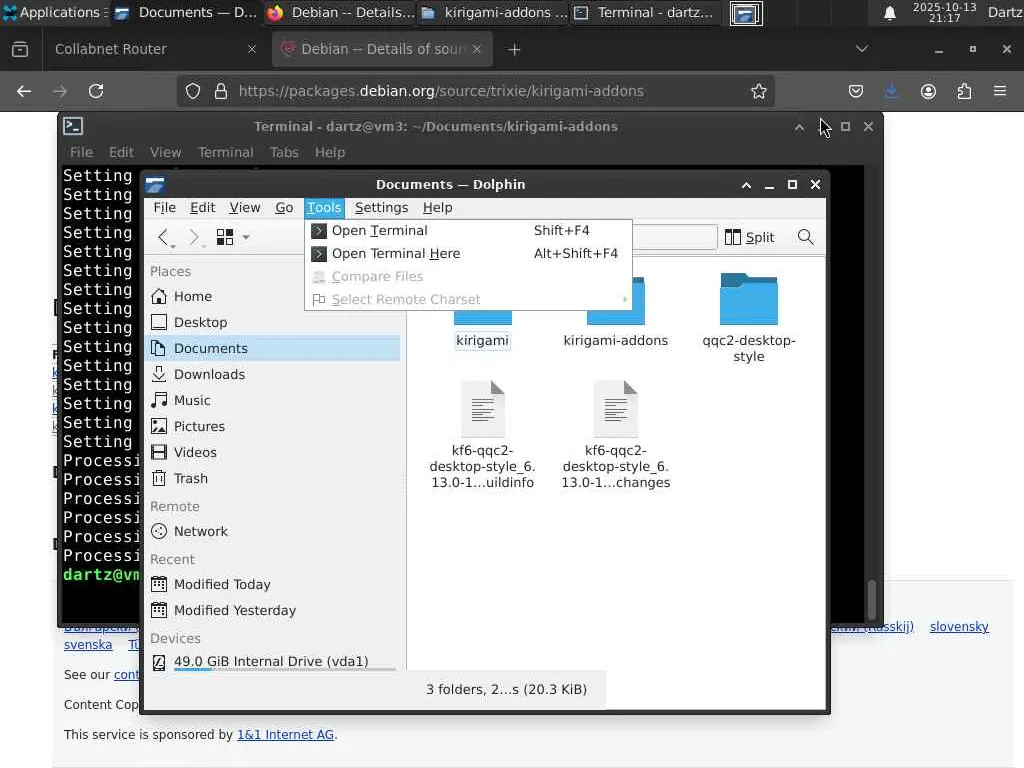The image size is (1024, 768).
Task: Open Dolphin Settings menu
Action: coord(381,208)
